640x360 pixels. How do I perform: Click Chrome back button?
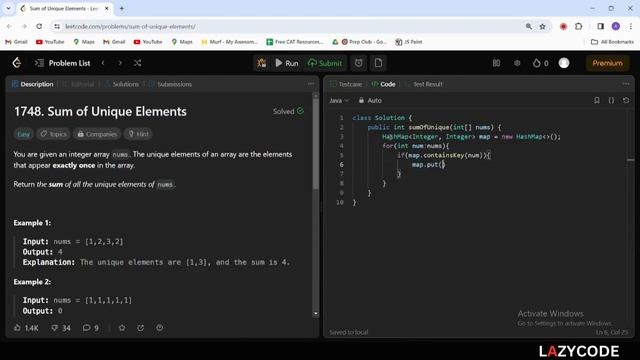point(9,26)
